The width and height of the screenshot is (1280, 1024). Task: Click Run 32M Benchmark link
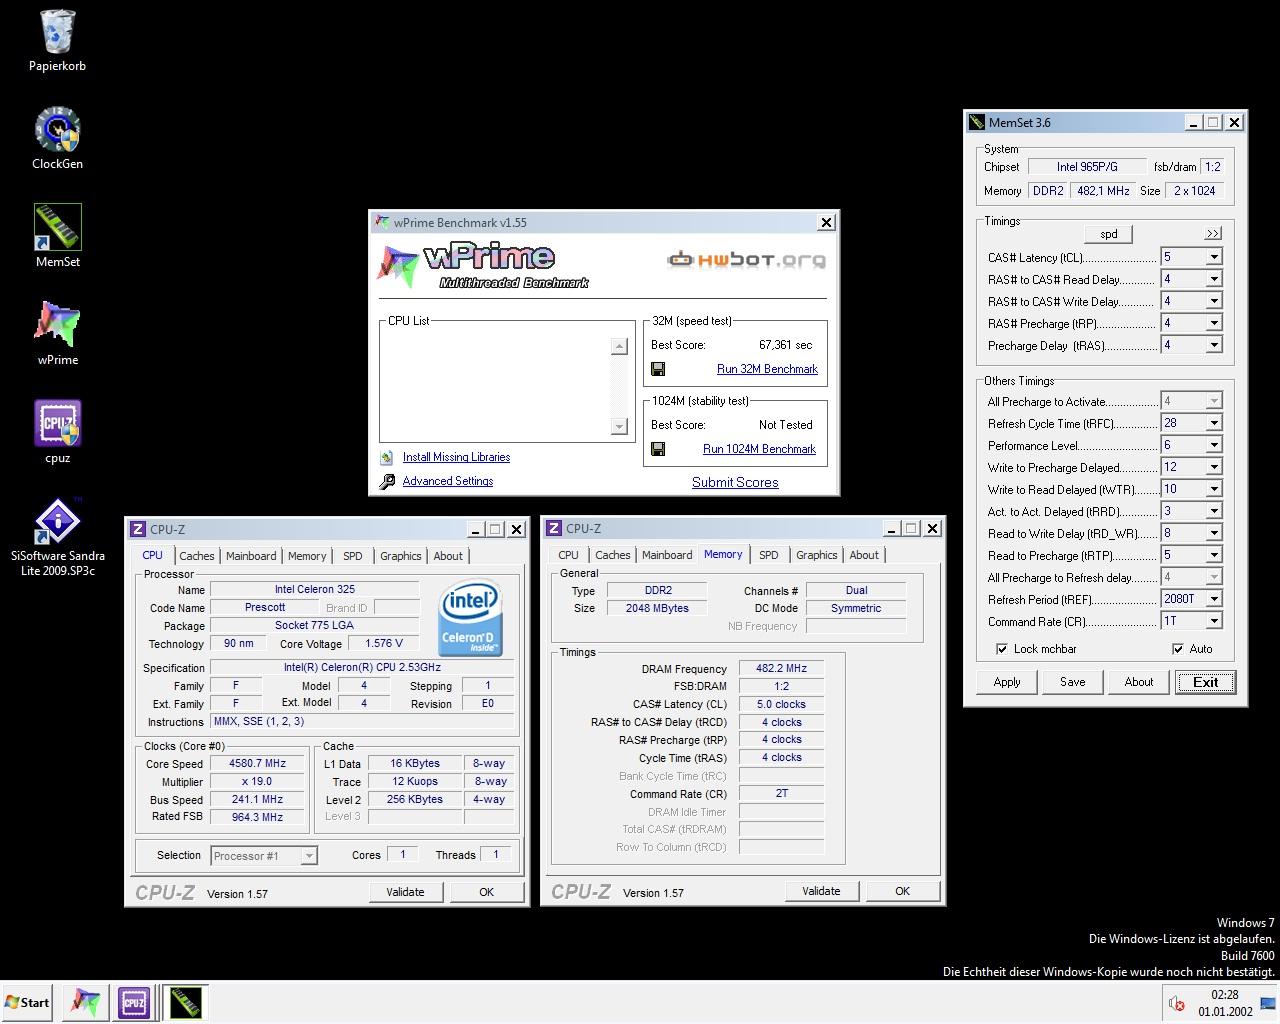tap(767, 369)
